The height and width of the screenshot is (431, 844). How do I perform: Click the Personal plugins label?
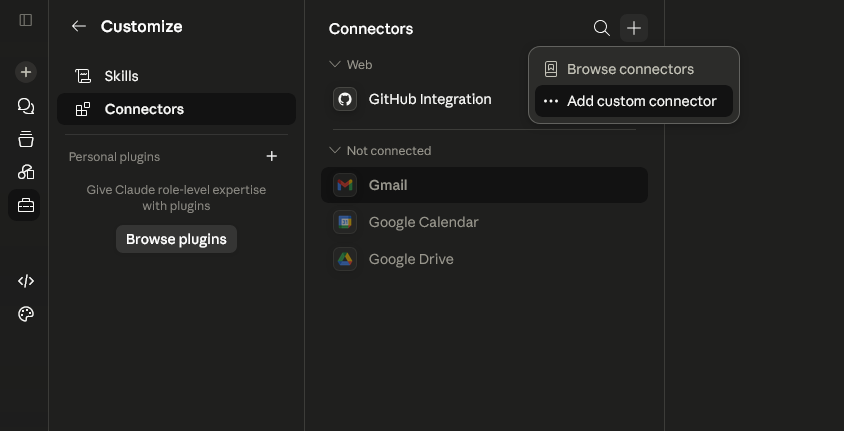pyautogui.click(x=114, y=157)
